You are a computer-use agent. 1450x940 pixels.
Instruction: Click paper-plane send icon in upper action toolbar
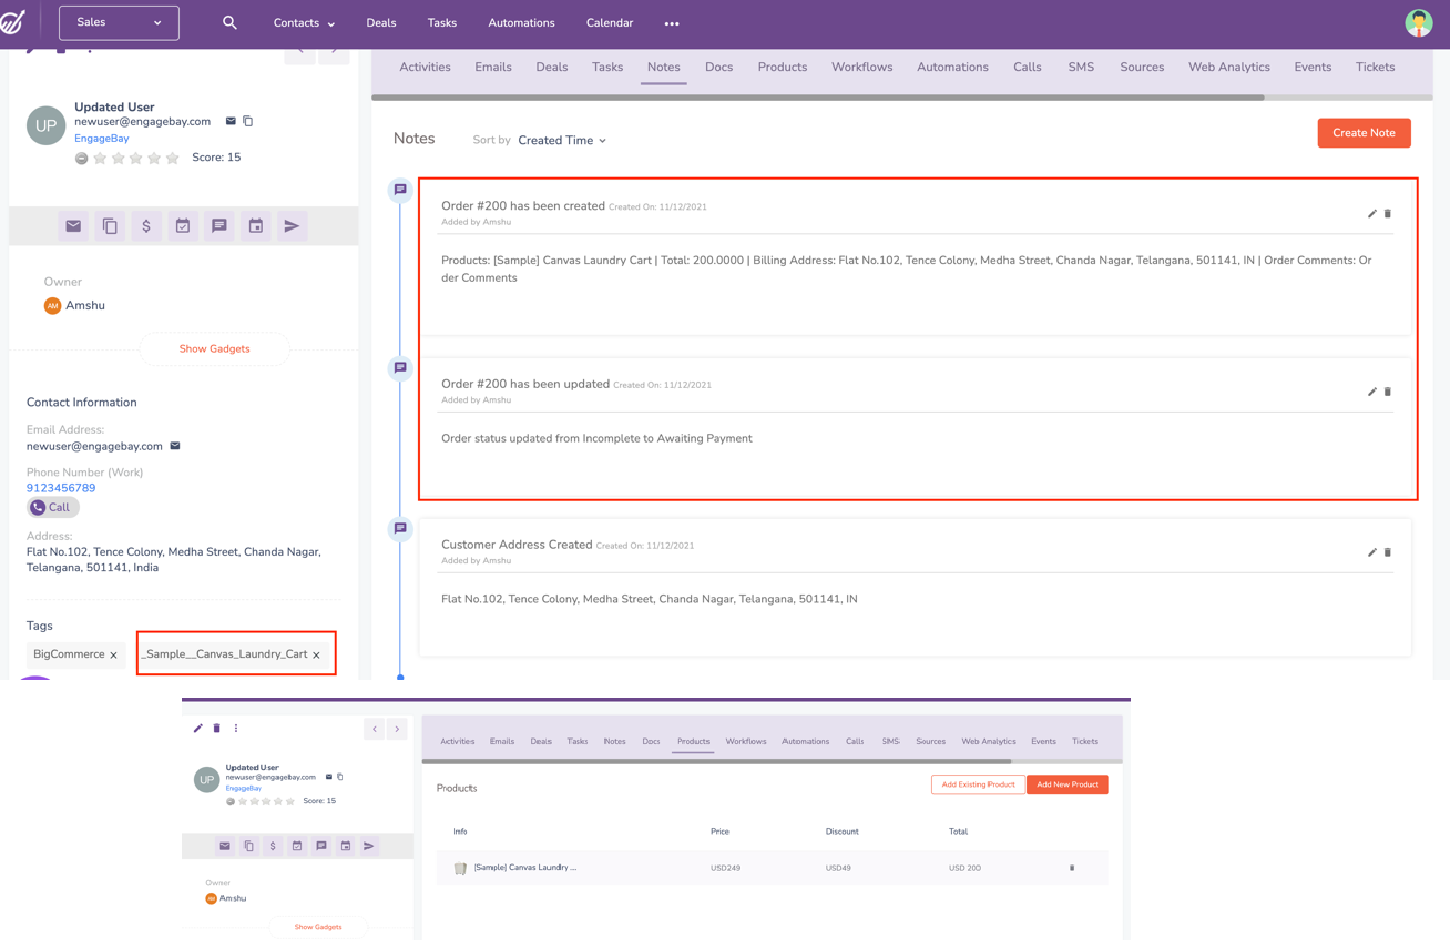point(292,226)
